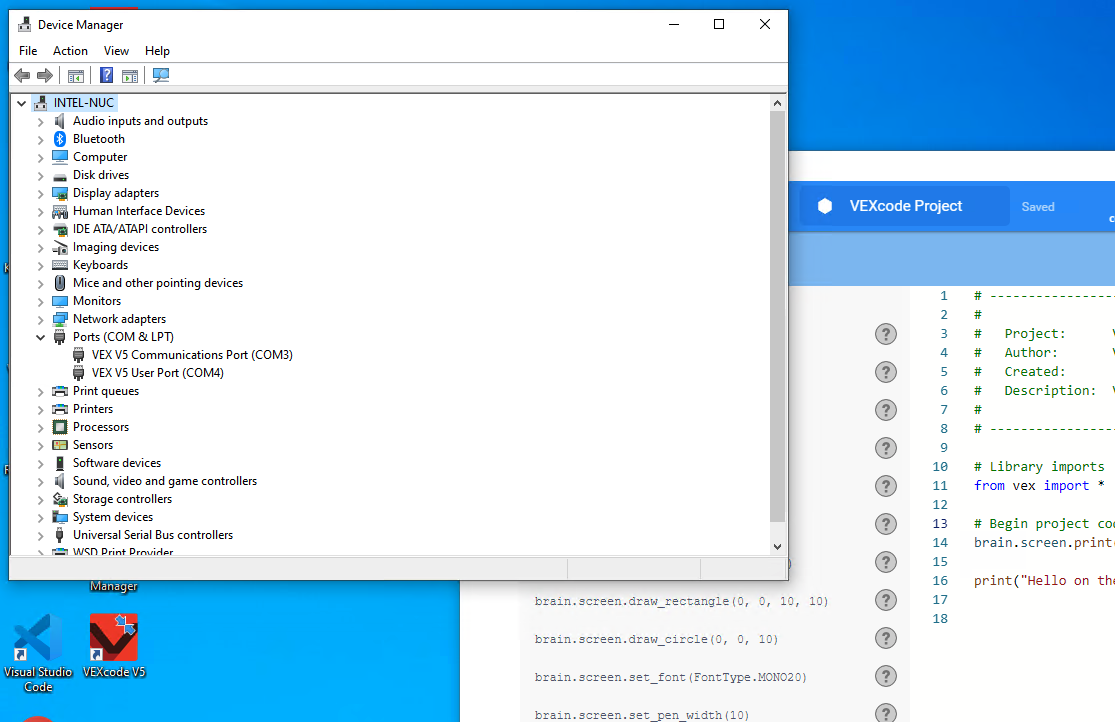
Task: Select the Network adapters icon
Action: pyautogui.click(x=60, y=319)
